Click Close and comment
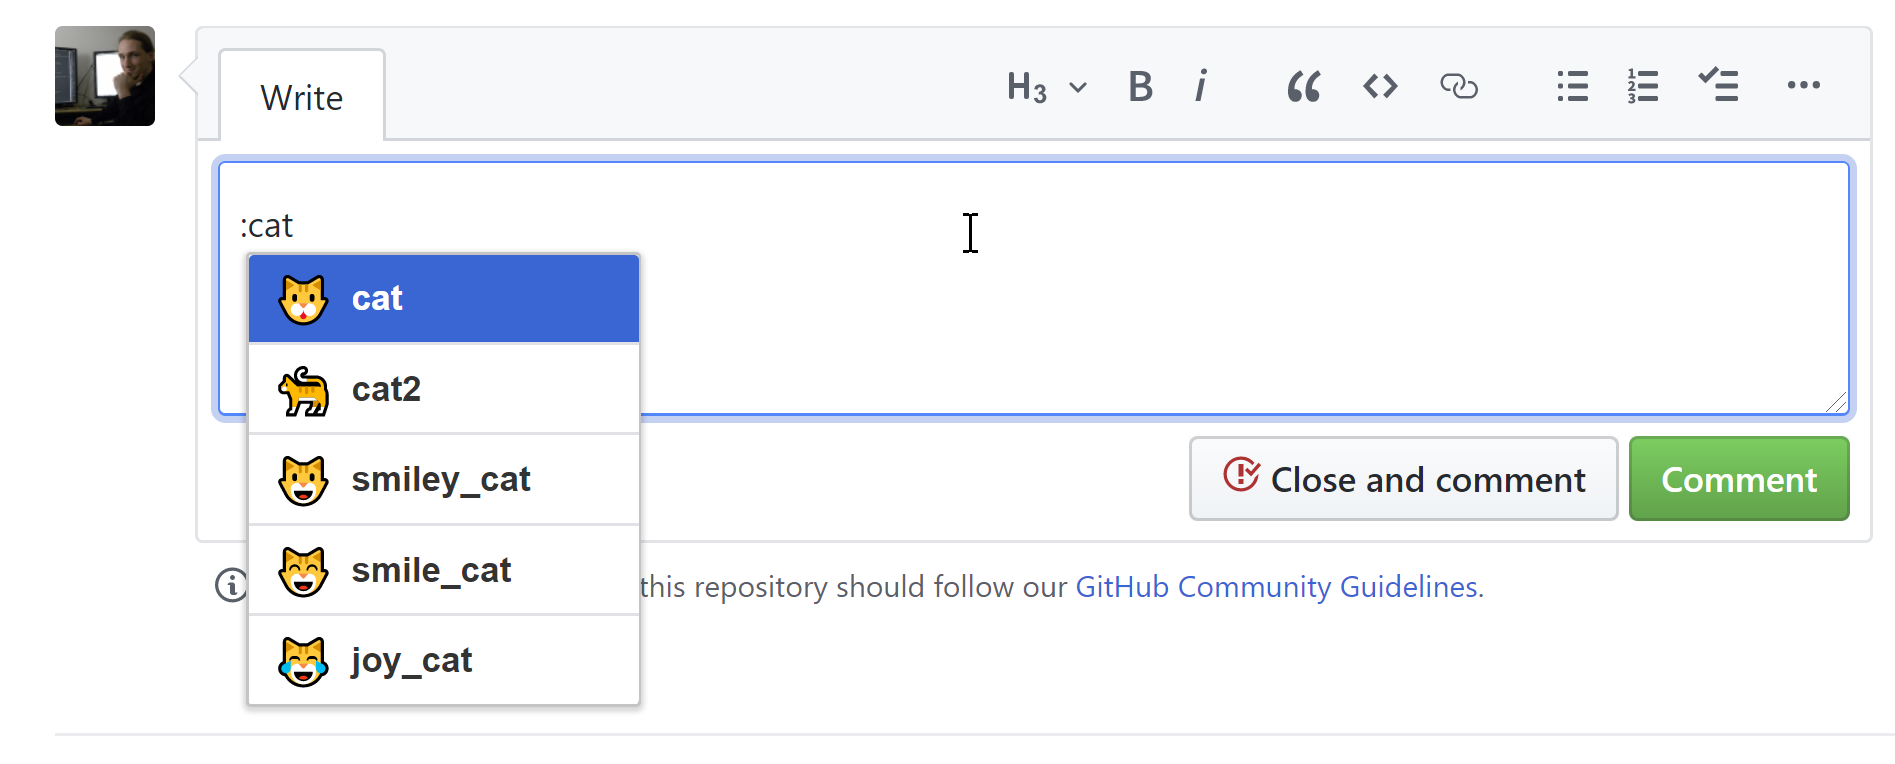 (1403, 479)
